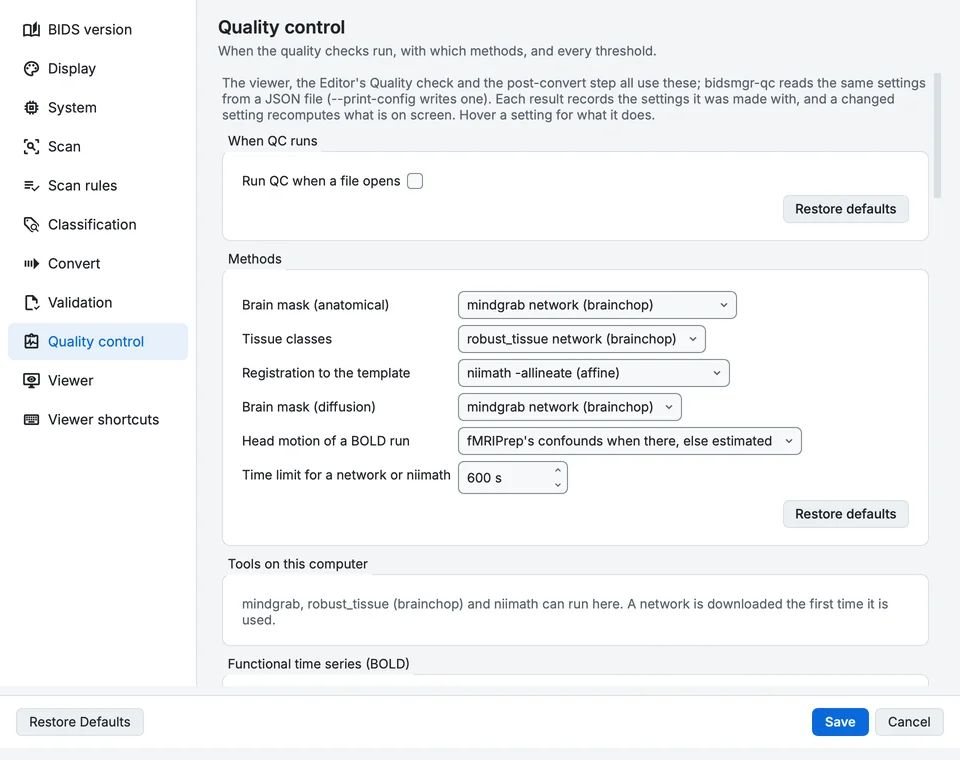Click the 'Head motion of a BOLD run' label
960x760 pixels.
326,441
